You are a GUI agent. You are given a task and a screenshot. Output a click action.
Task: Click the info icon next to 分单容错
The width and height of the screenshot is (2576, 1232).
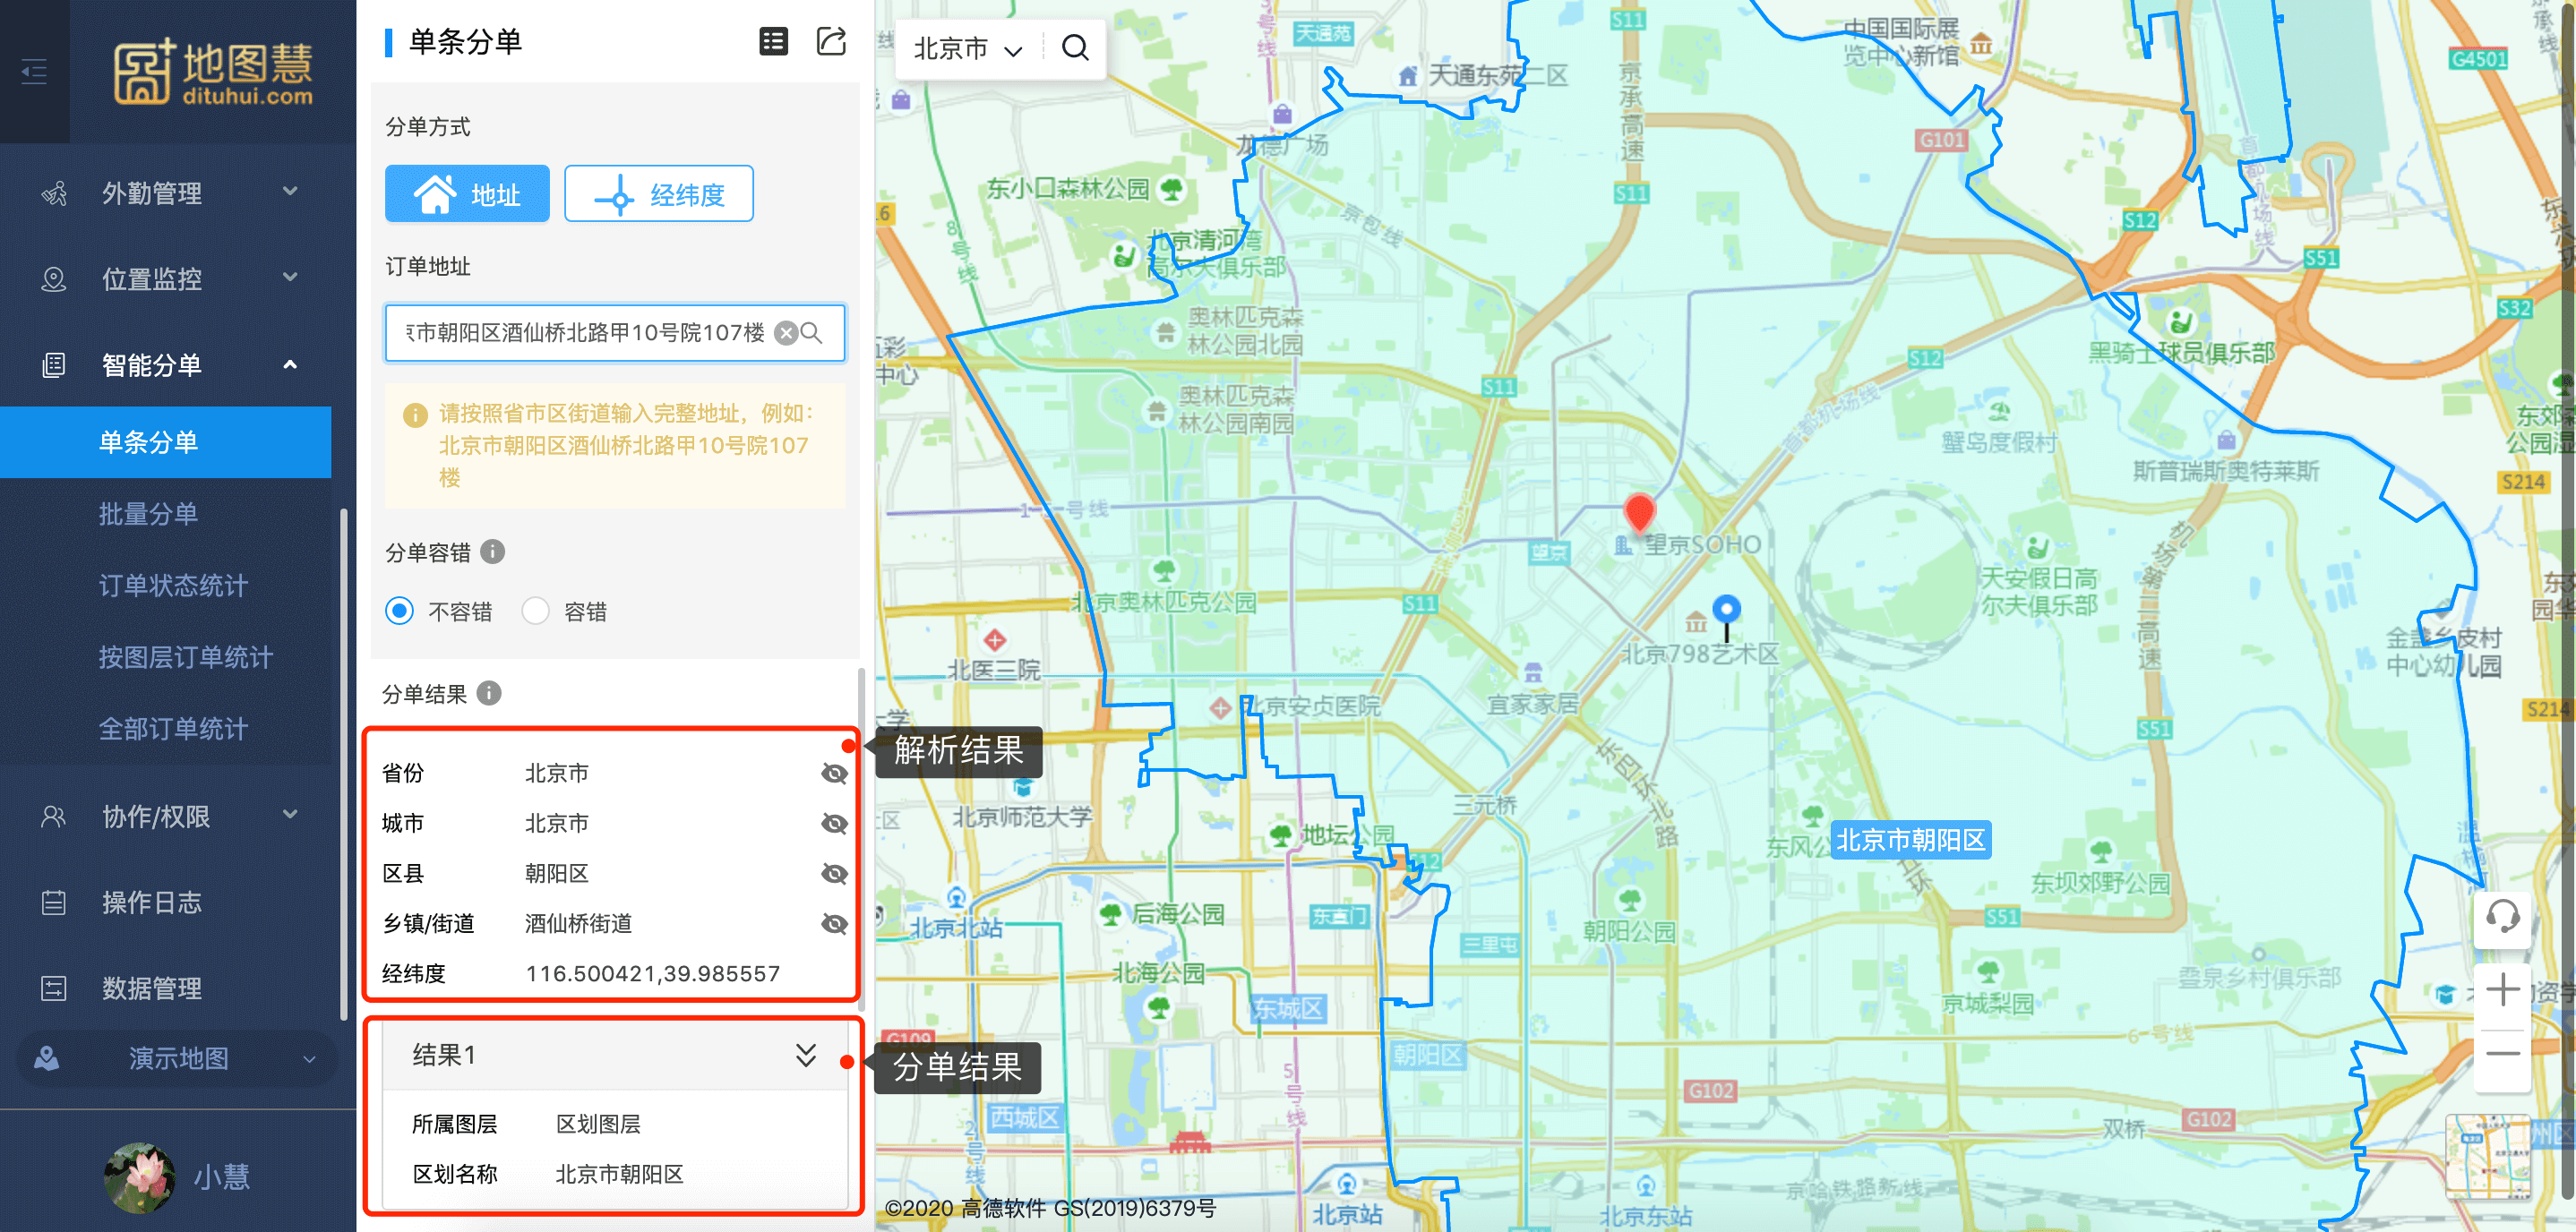[x=493, y=552]
